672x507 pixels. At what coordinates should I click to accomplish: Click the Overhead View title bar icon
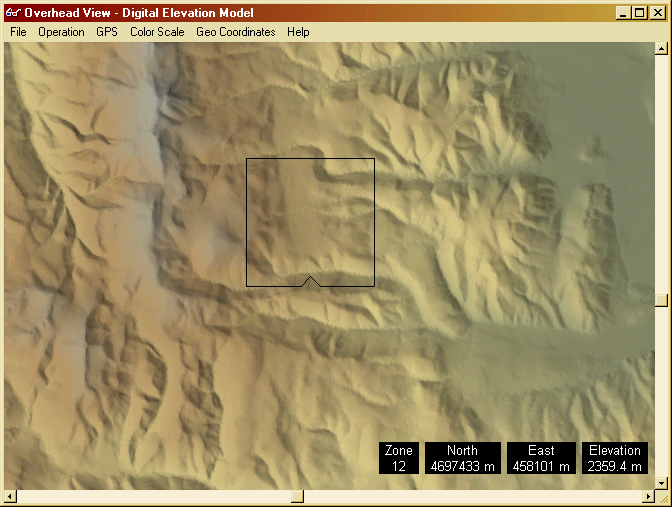pos(13,13)
